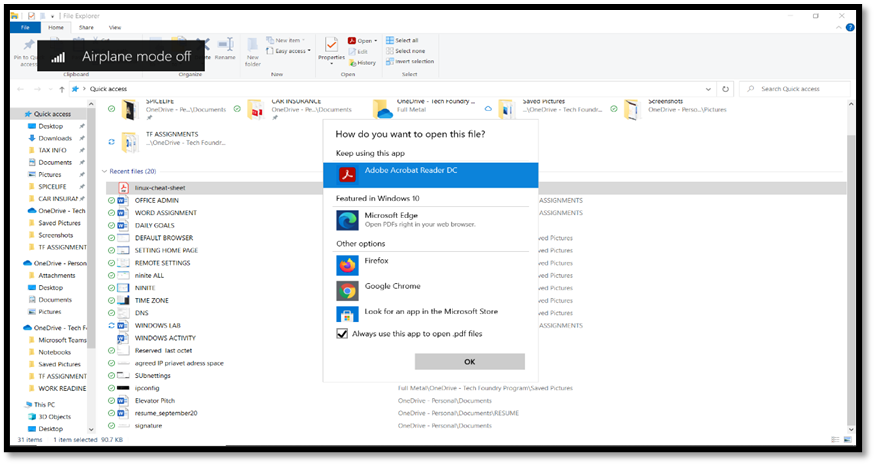The width and height of the screenshot is (875, 465).
Task: Open the File tab
Action: (25, 27)
